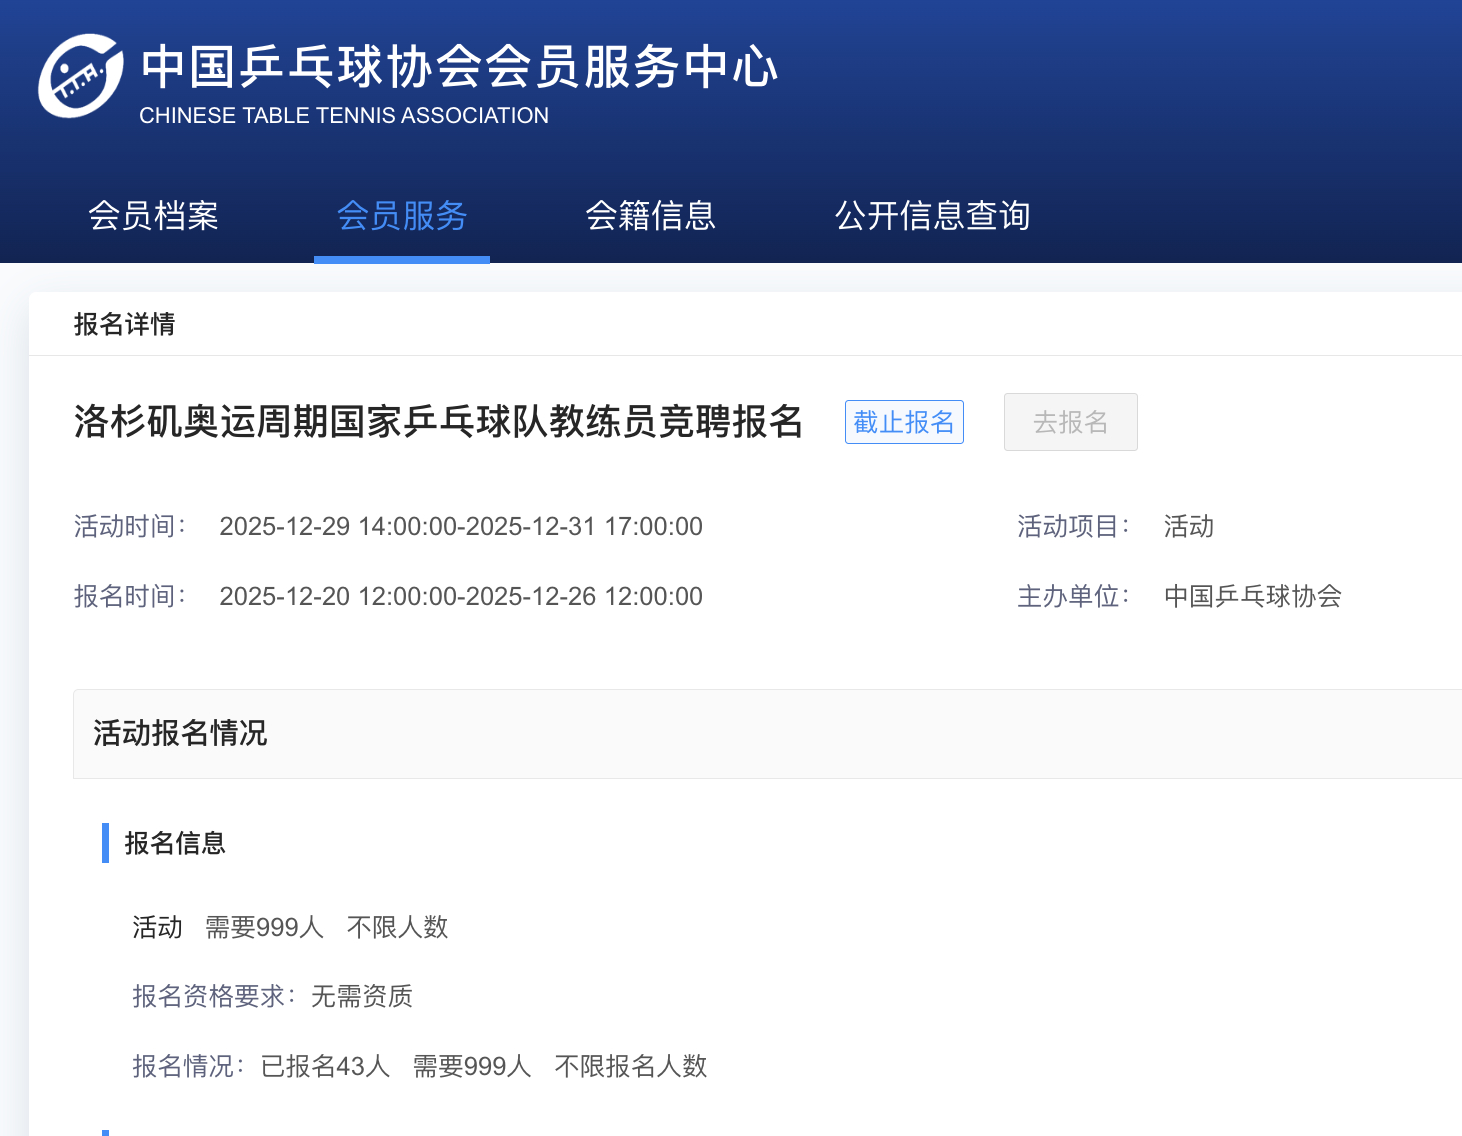This screenshot has width=1462, height=1136.
Task: Click the 已报名43人 registration count
Action: (x=324, y=1066)
